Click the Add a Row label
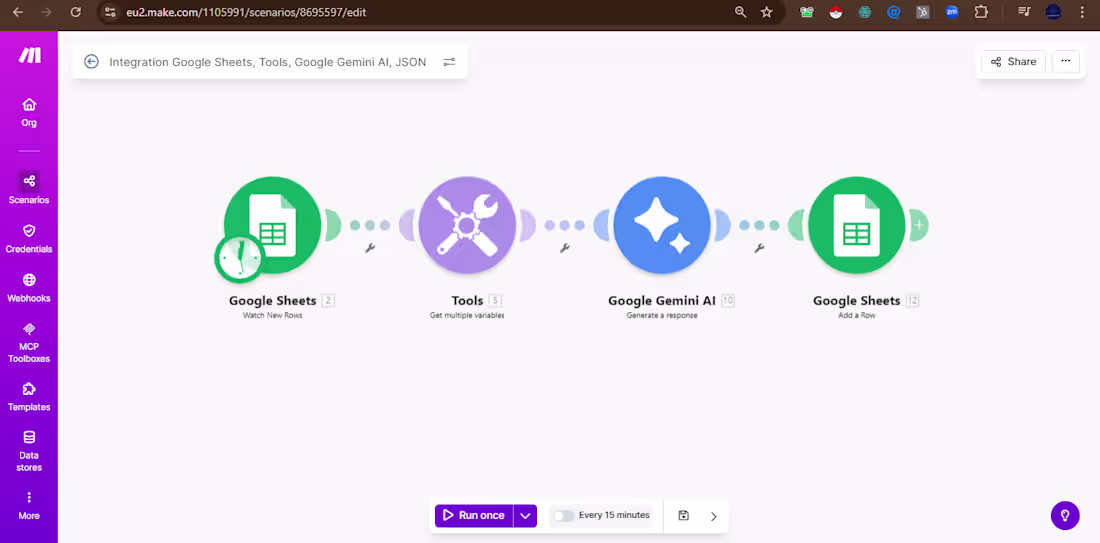Screen dimensions: 1100x543 [857, 316]
